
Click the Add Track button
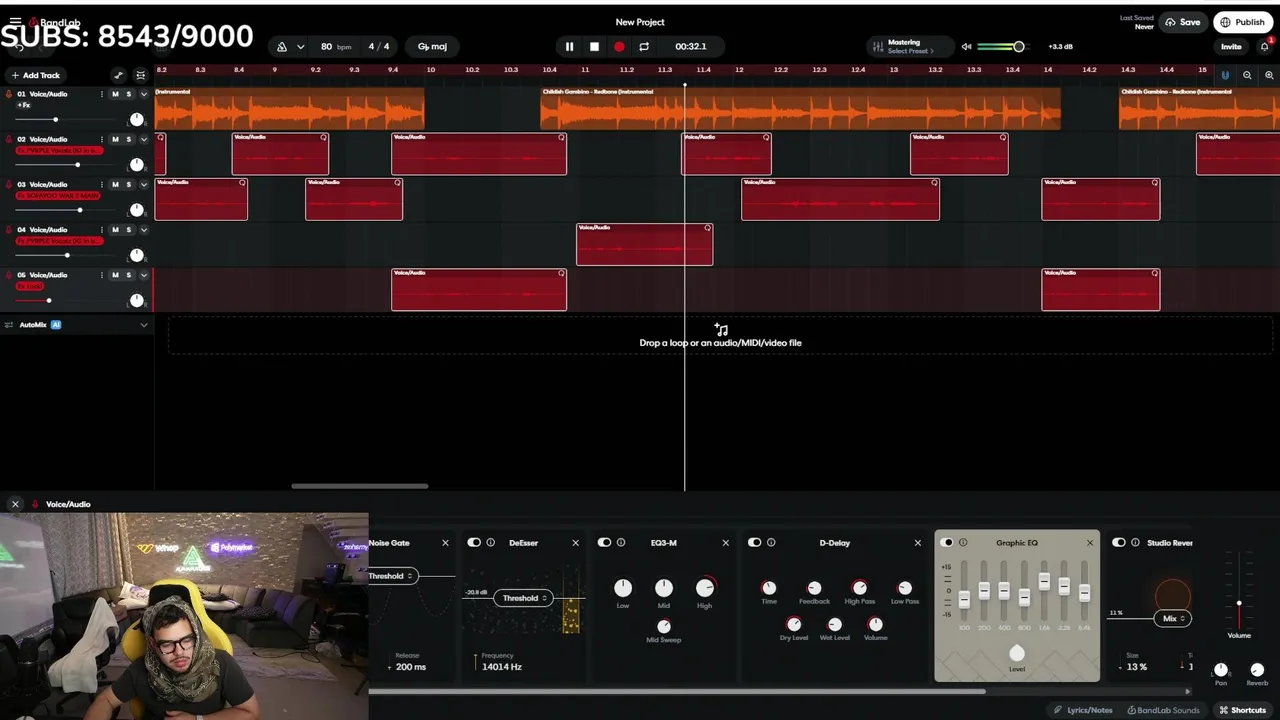click(x=35, y=75)
